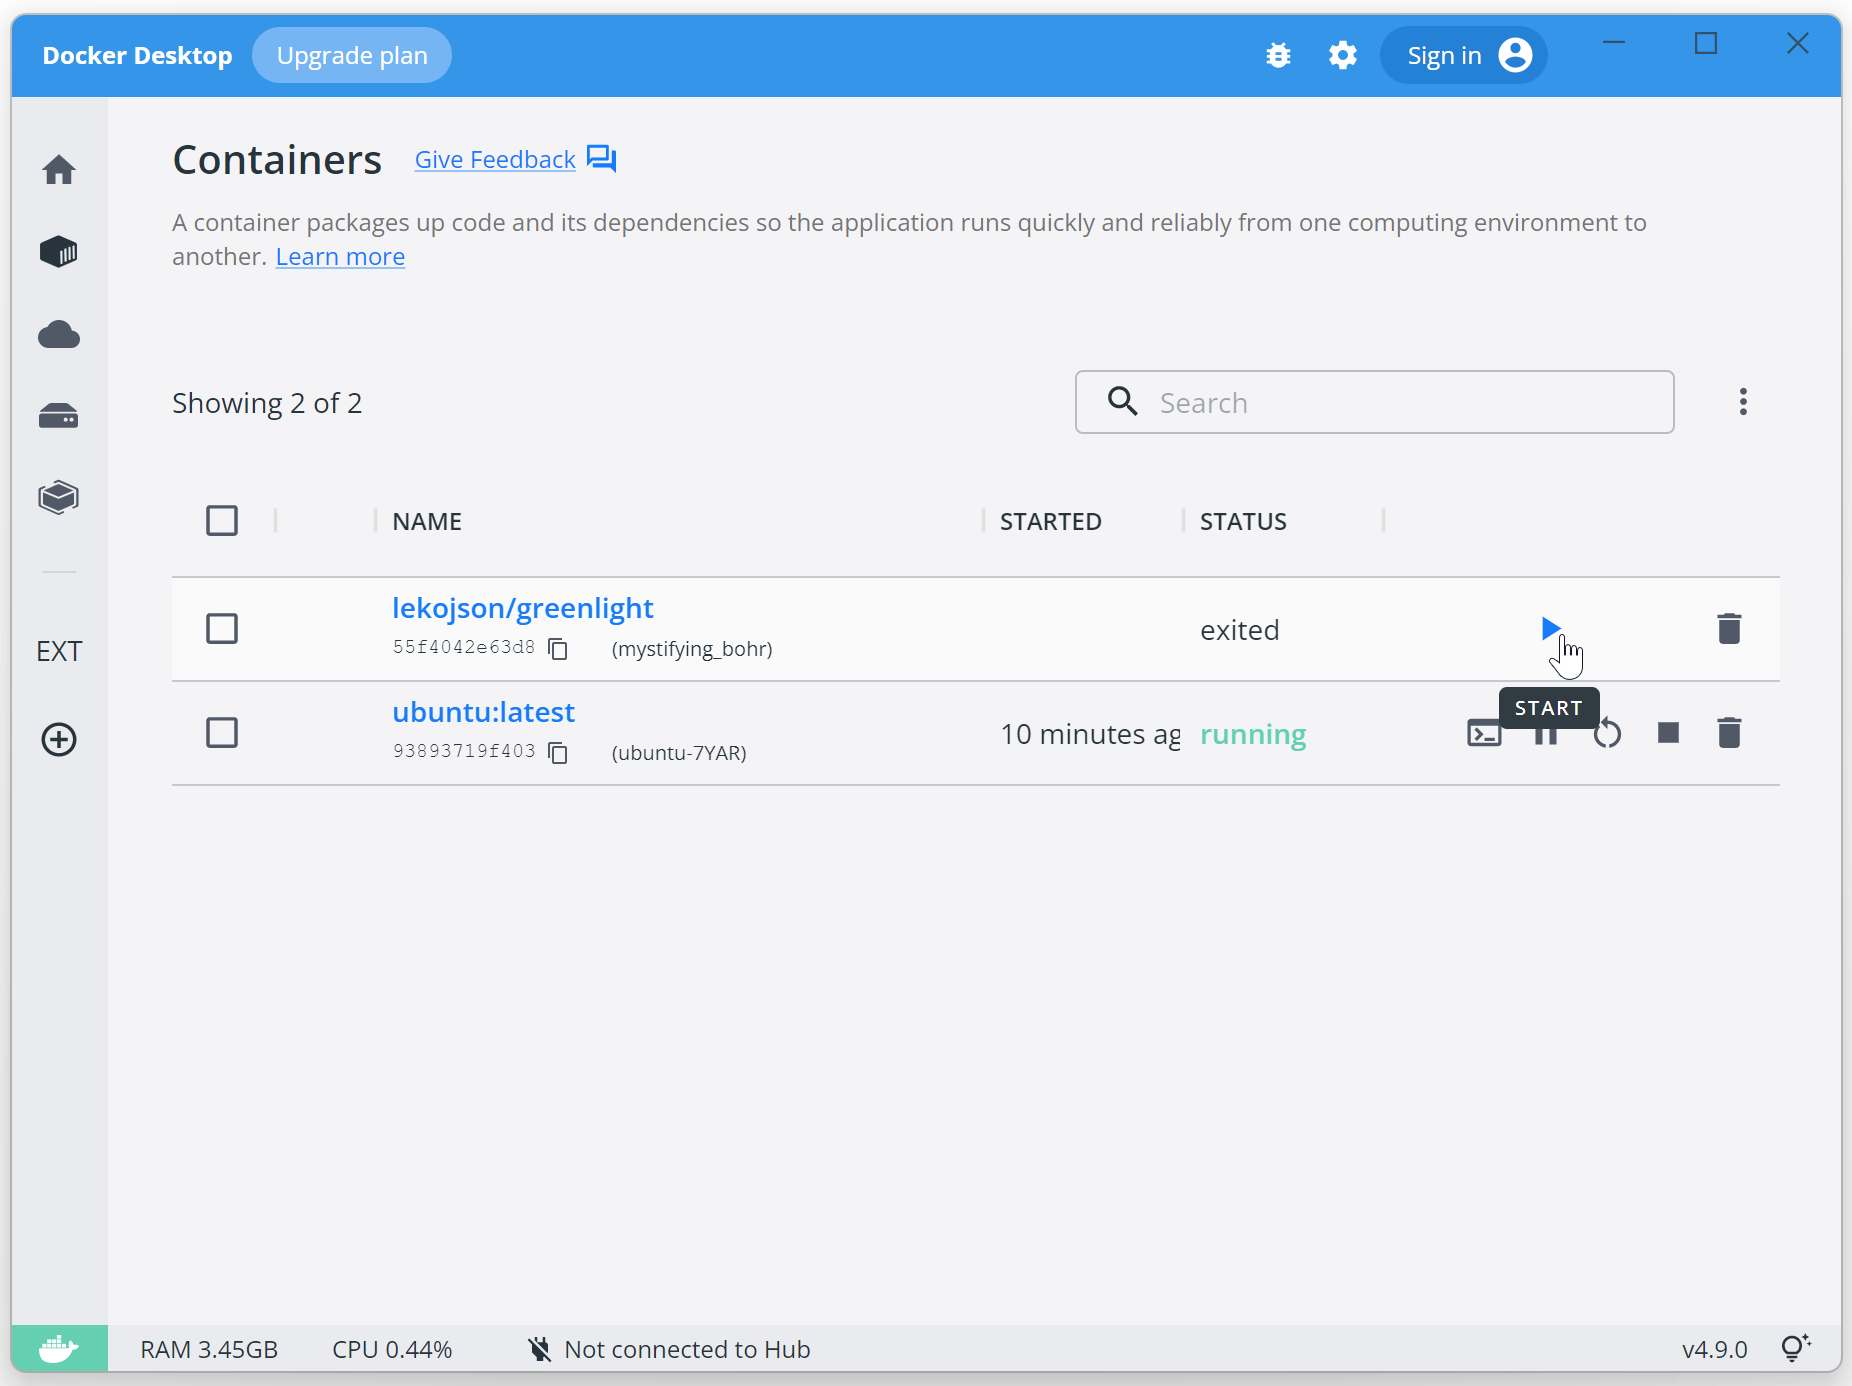This screenshot has width=1852, height=1386.
Task: Click the Not connected to Hub status
Action: pyautogui.click(x=669, y=1350)
